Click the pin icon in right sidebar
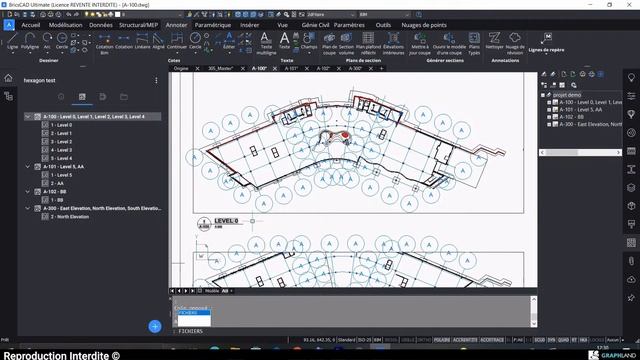This screenshot has height=360, width=640. (x=631, y=298)
